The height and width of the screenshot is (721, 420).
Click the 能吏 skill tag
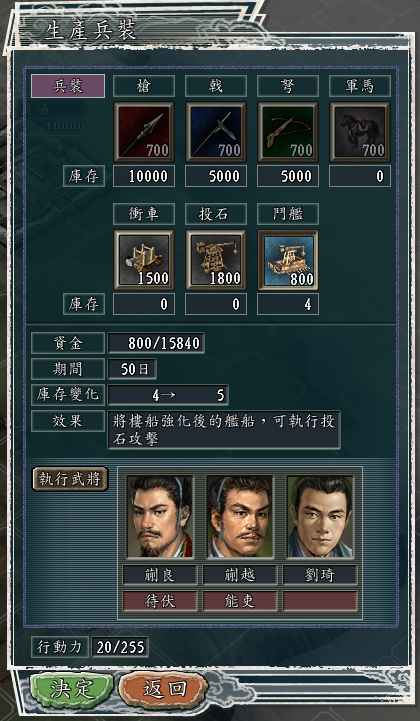pos(240,601)
